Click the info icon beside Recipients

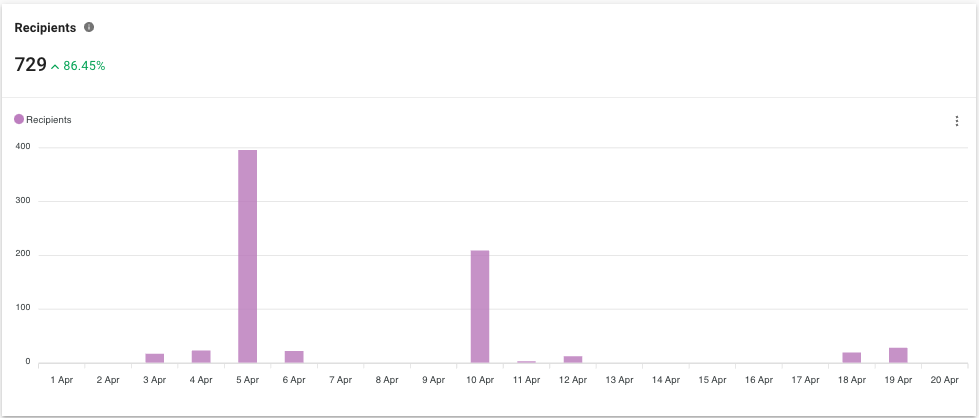click(x=89, y=27)
